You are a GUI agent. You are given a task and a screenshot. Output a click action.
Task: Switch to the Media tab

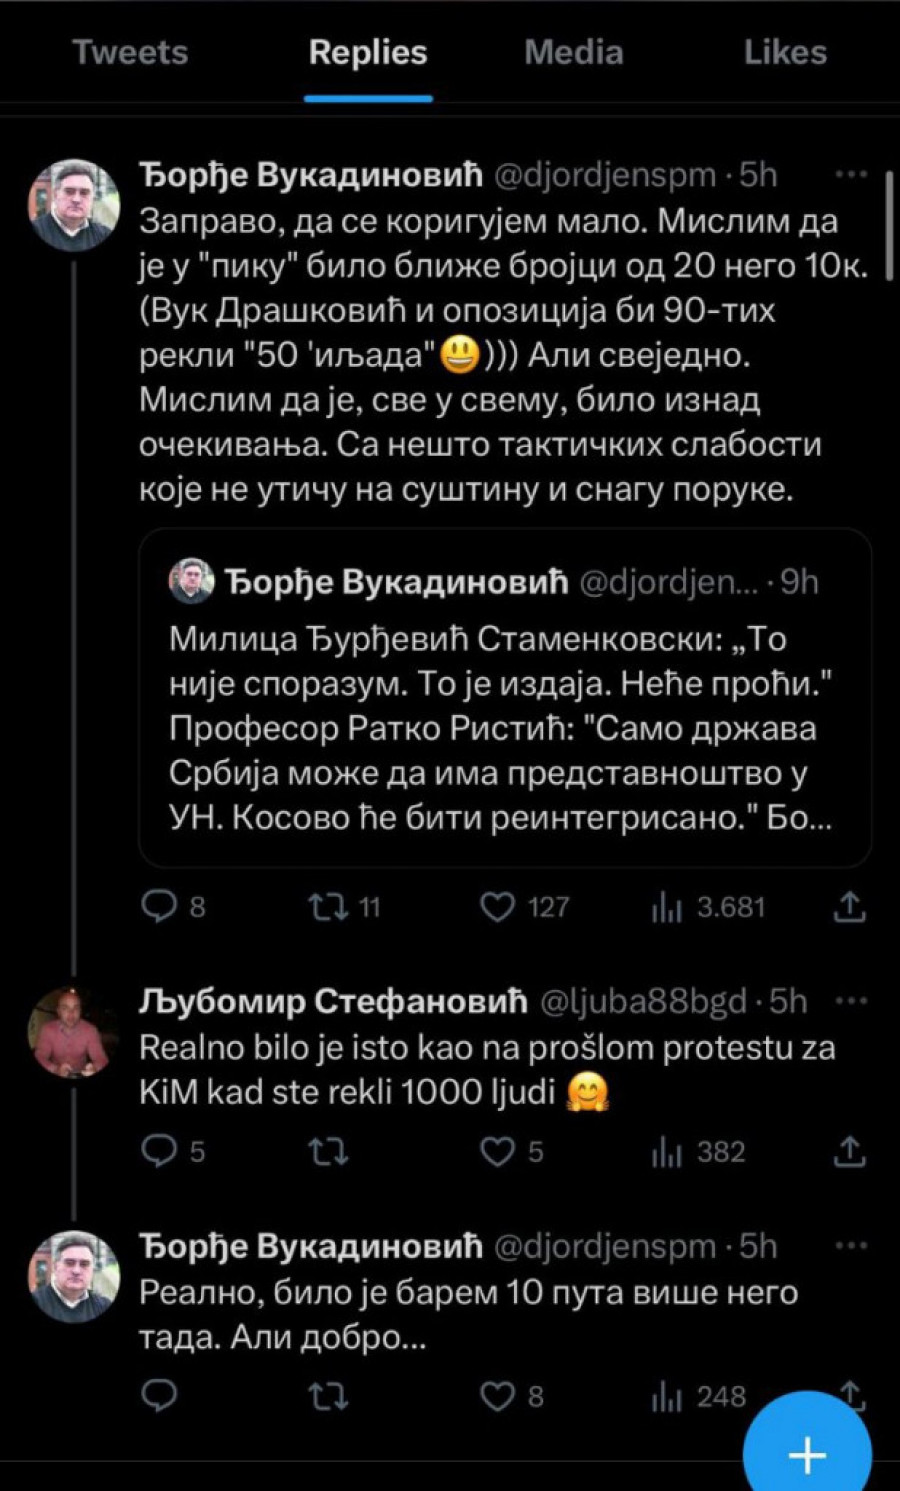[573, 52]
